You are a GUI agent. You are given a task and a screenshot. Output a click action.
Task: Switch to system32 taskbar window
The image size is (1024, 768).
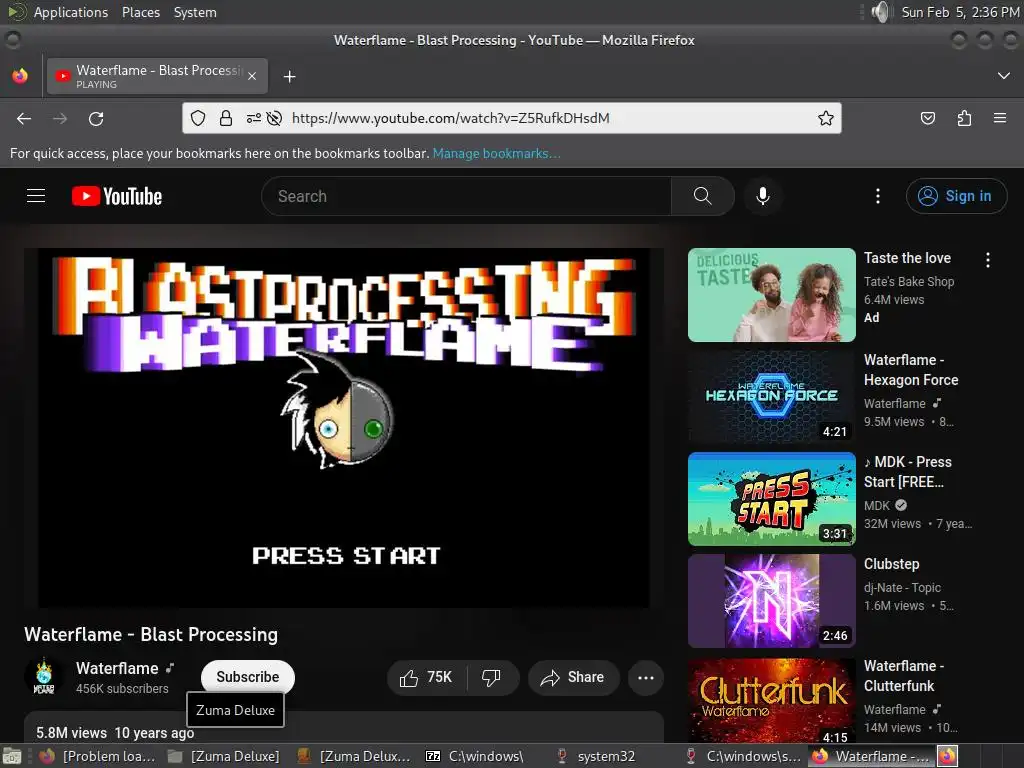[x=596, y=756]
